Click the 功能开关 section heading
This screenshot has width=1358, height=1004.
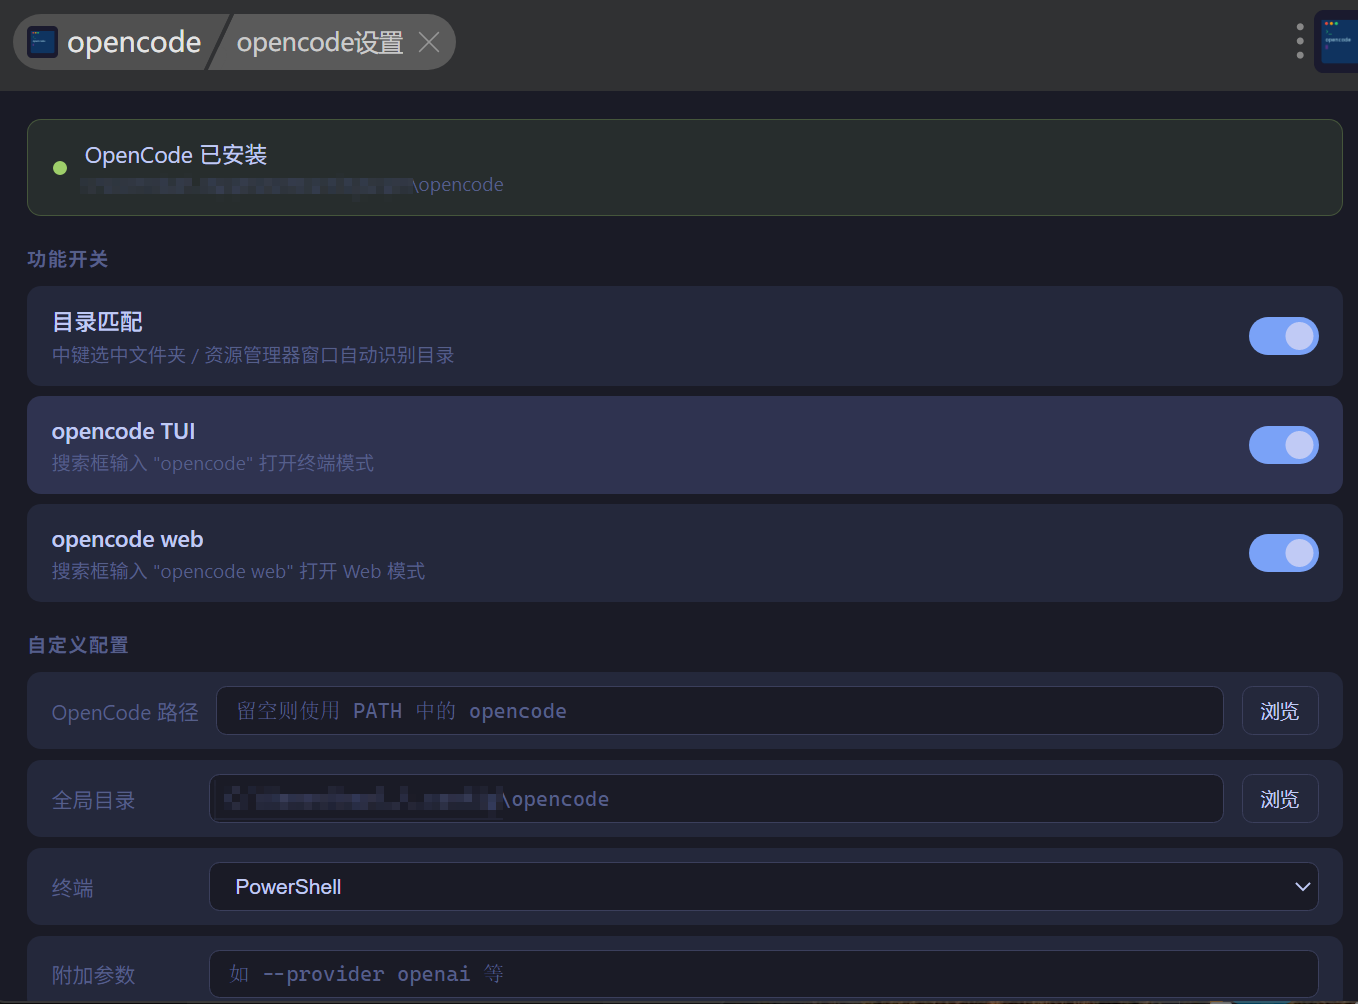[68, 259]
